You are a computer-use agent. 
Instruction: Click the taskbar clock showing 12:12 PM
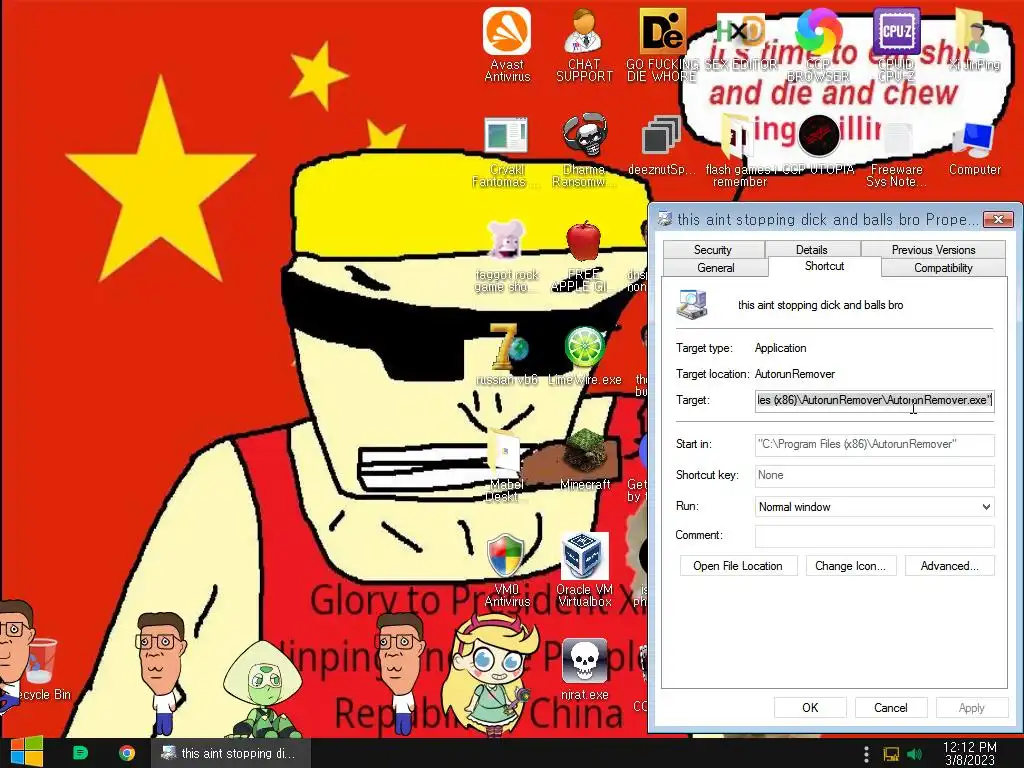coord(970,753)
